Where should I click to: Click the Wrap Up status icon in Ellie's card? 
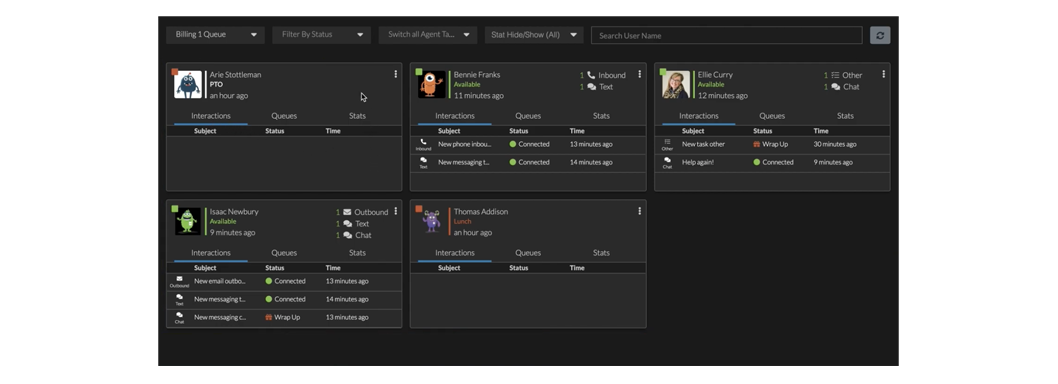click(x=756, y=144)
